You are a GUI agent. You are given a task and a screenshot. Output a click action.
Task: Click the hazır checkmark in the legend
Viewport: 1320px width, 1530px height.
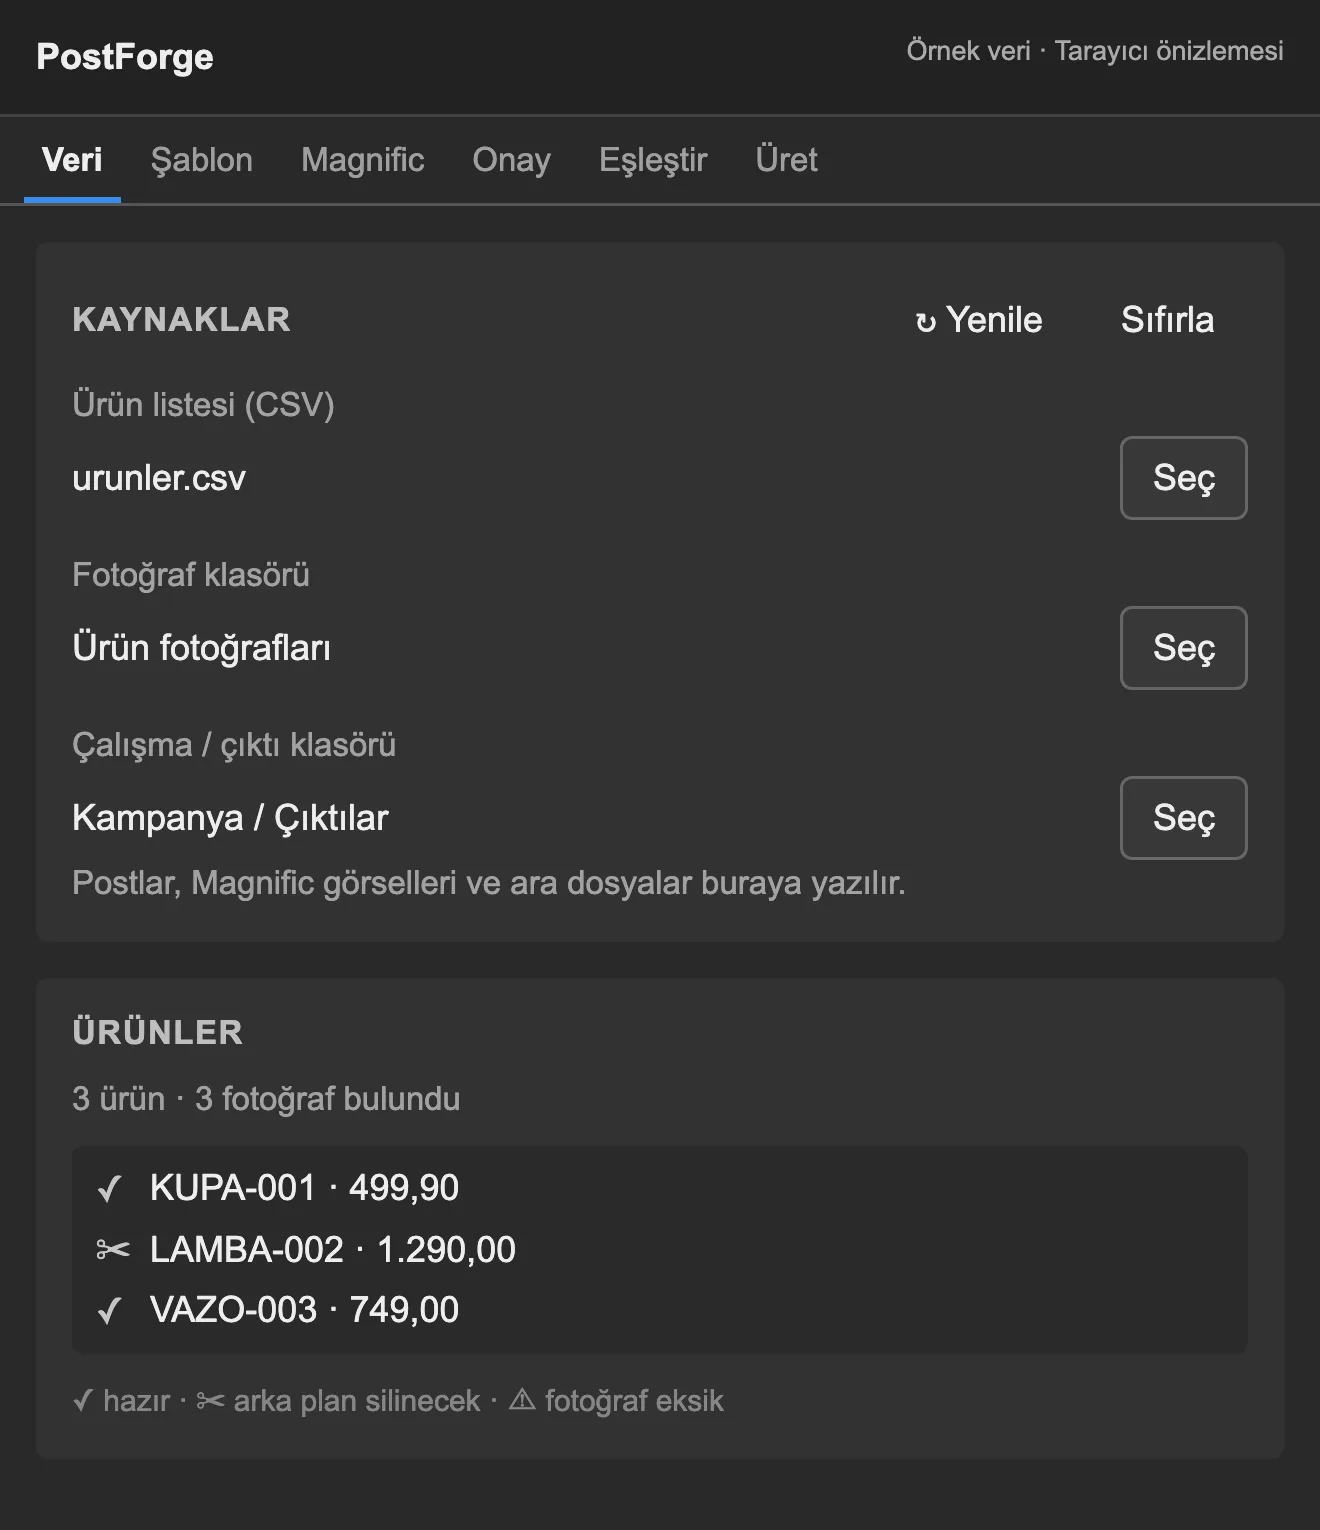coord(83,1401)
